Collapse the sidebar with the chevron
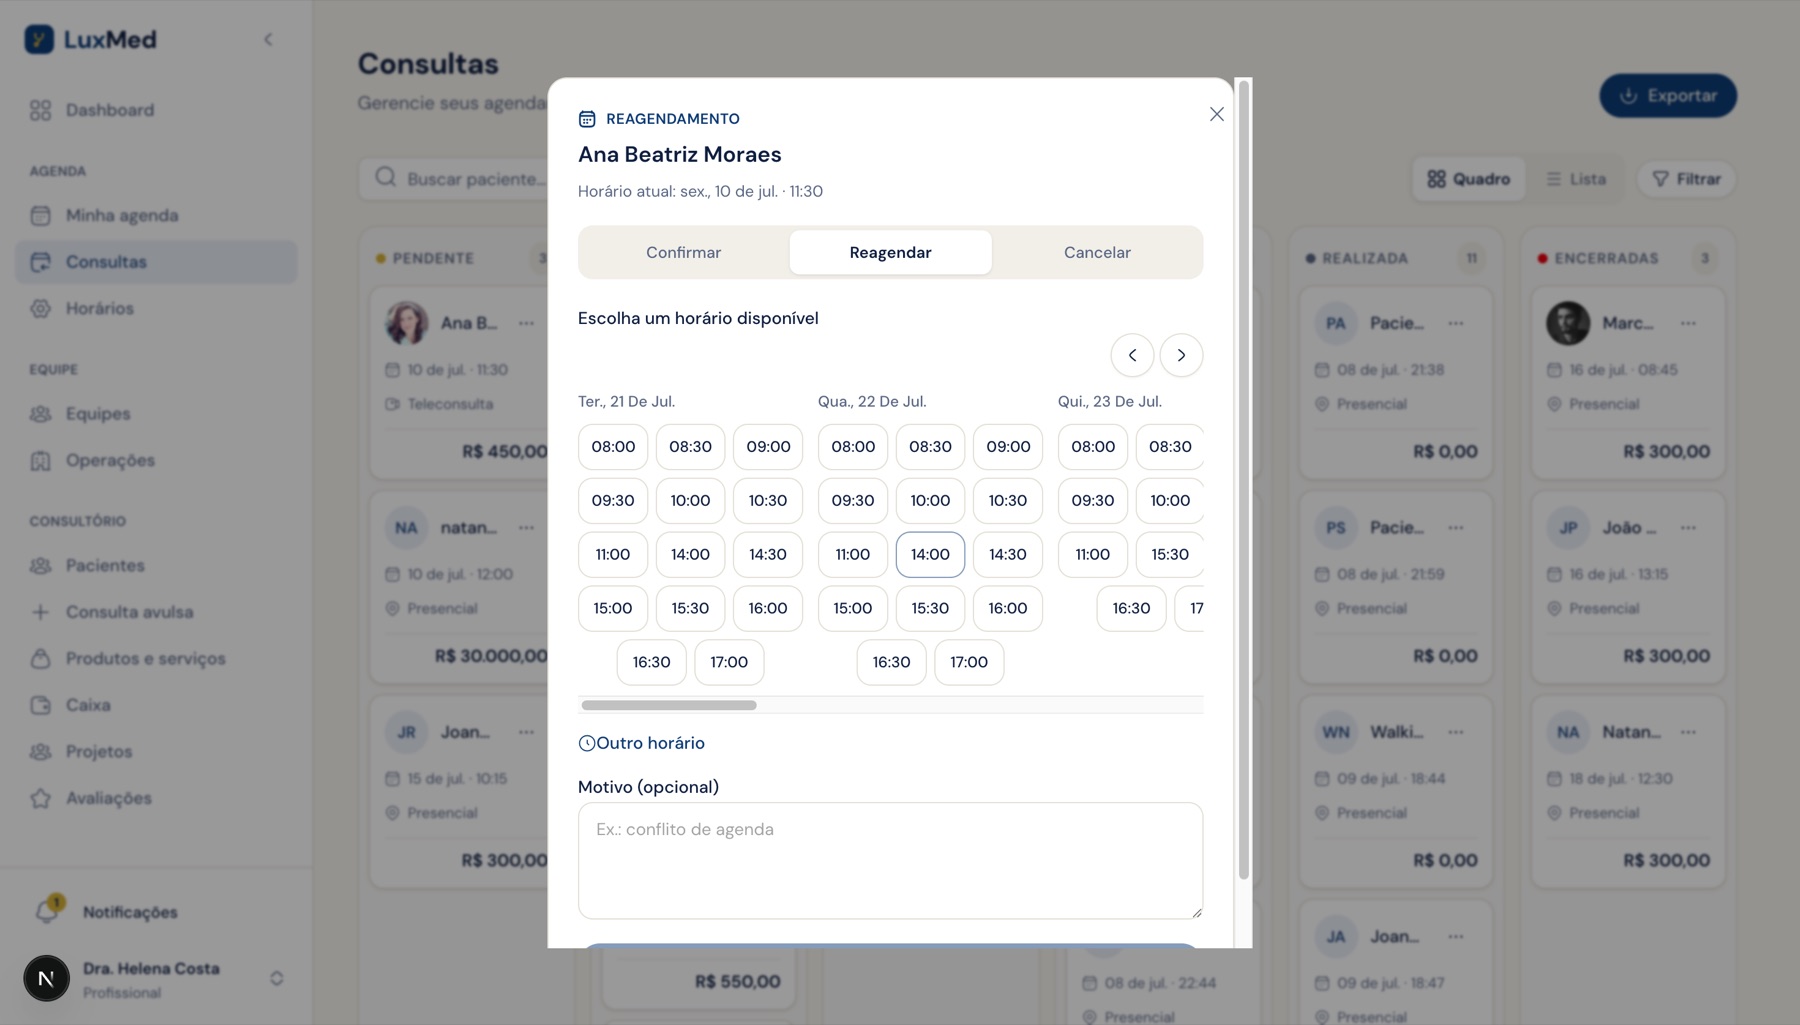The width and height of the screenshot is (1800, 1025). [268, 40]
